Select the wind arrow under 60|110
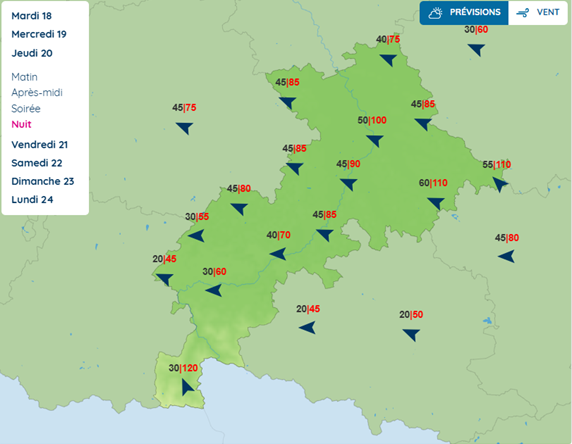The image size is (572, 444). tap(436, 204)
